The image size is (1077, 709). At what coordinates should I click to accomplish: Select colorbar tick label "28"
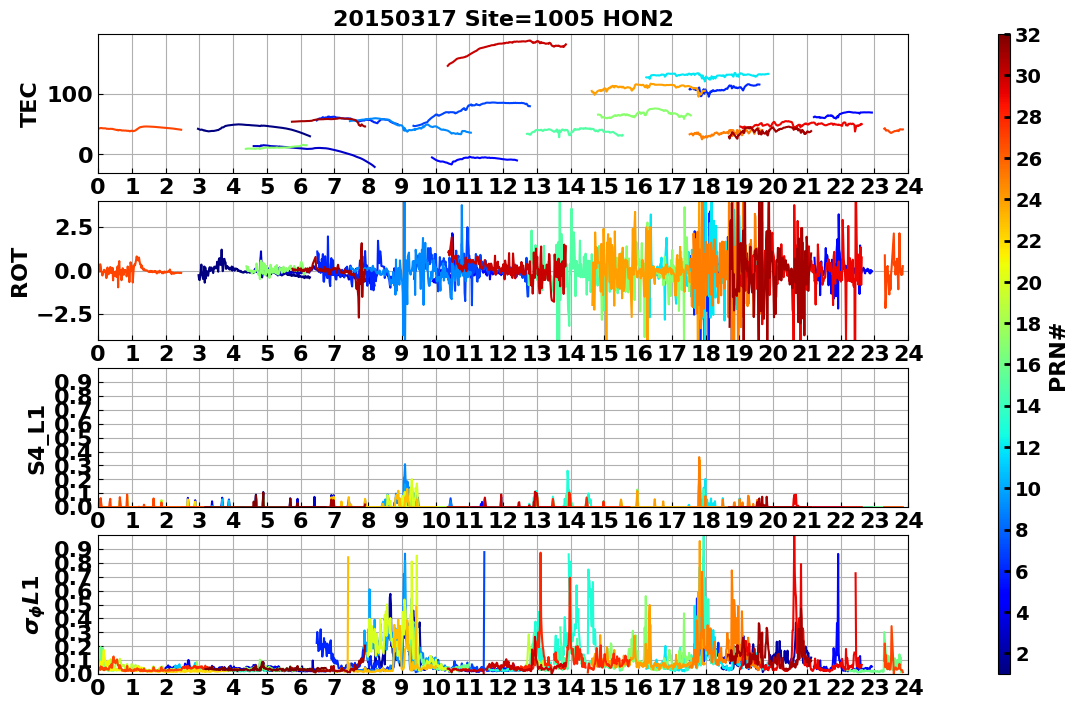pos(1028,117)
